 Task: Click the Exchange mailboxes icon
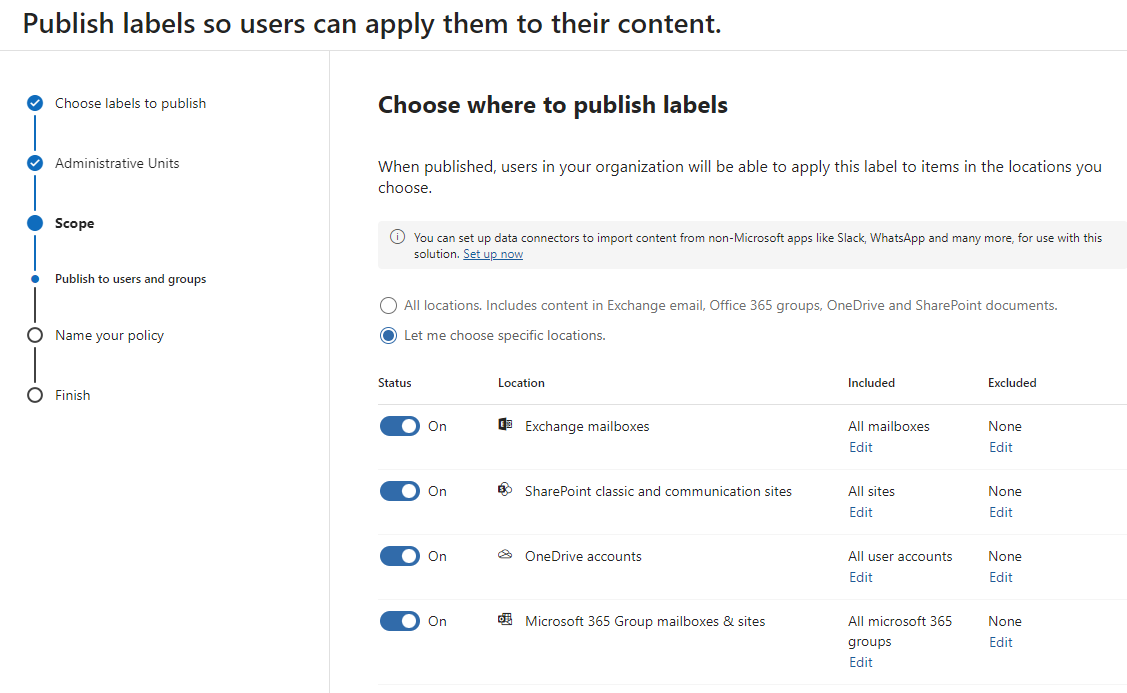coord(505,425)
